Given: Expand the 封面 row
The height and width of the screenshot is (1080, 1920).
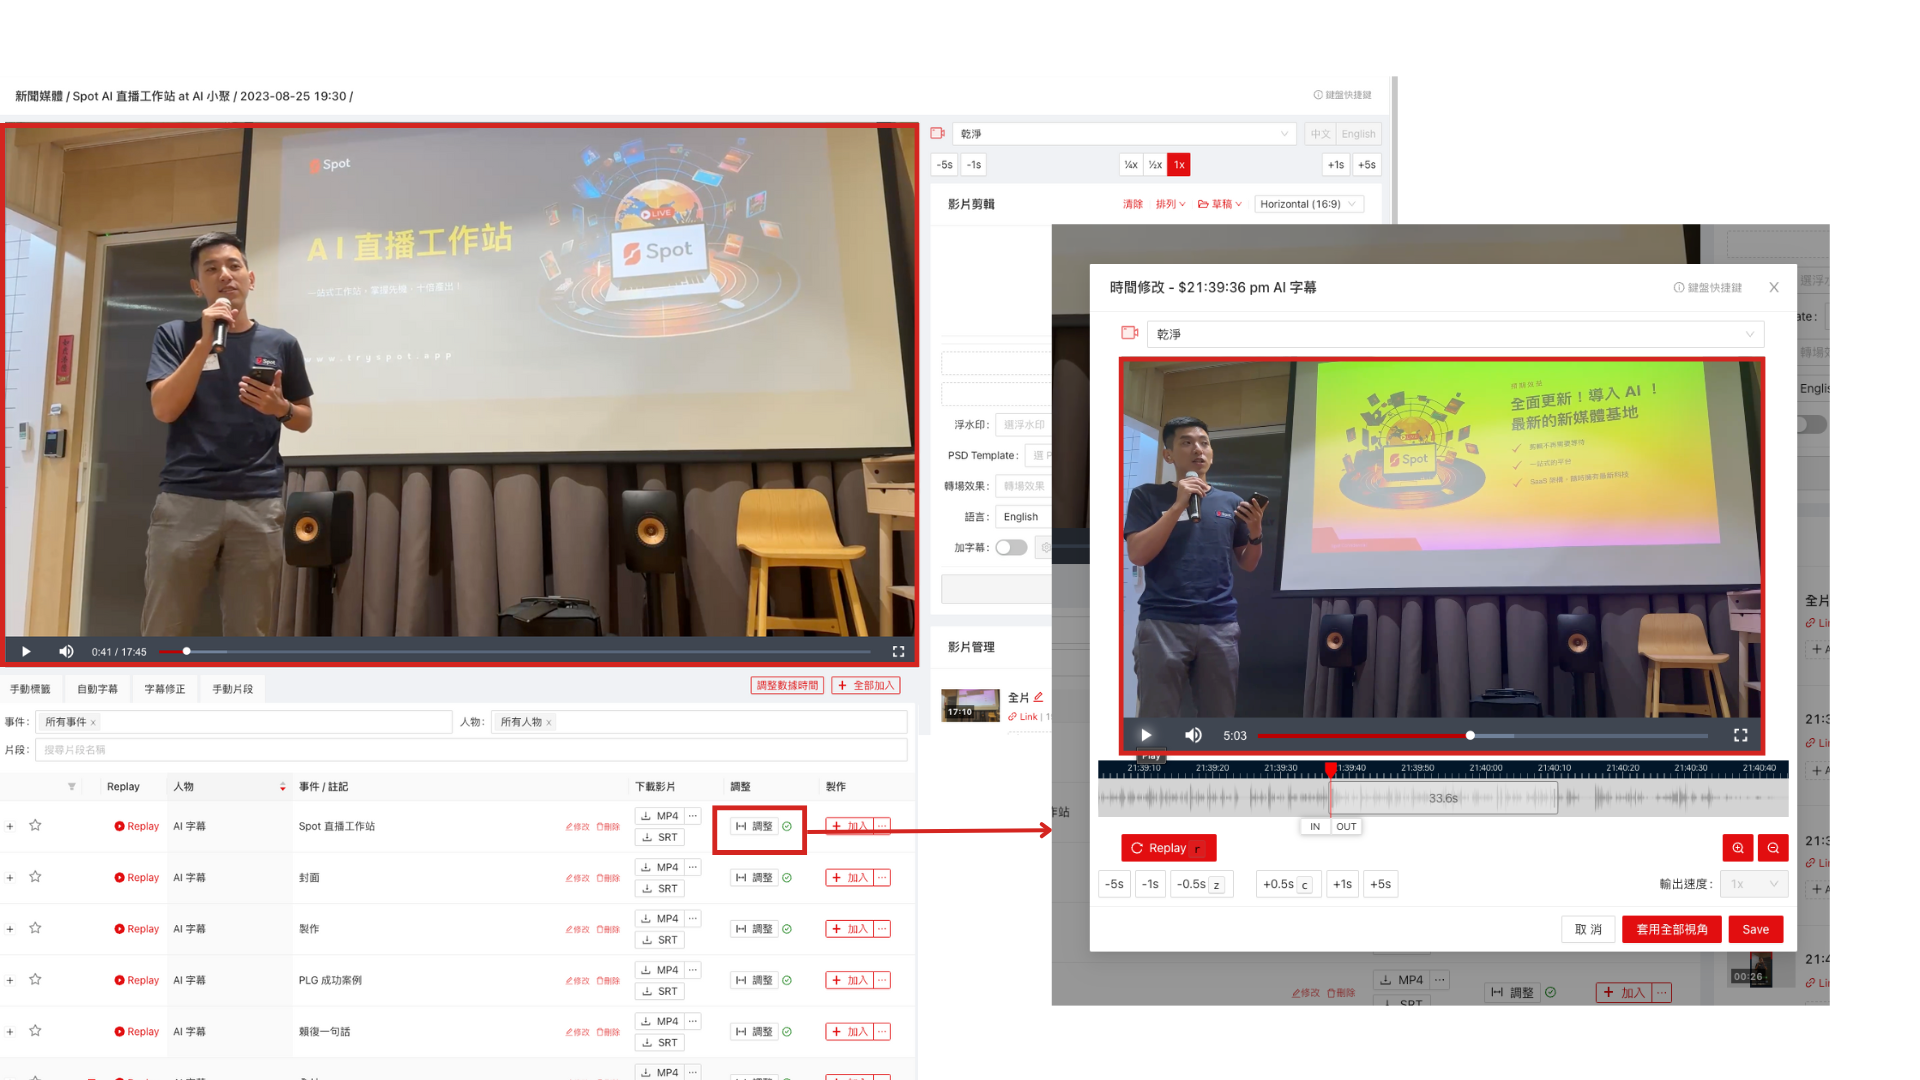Looking at the screenshot, I should tap(10, 877).
